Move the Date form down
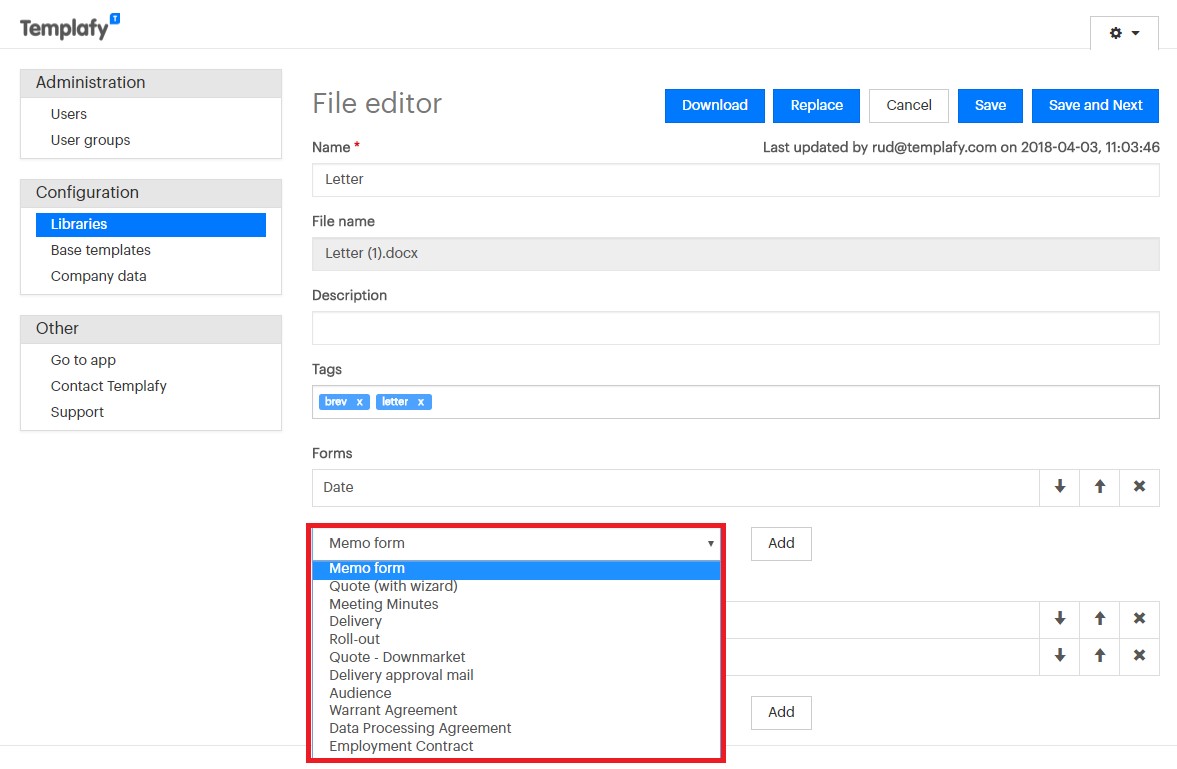1177x769 pixels. tap(1060, 487)
